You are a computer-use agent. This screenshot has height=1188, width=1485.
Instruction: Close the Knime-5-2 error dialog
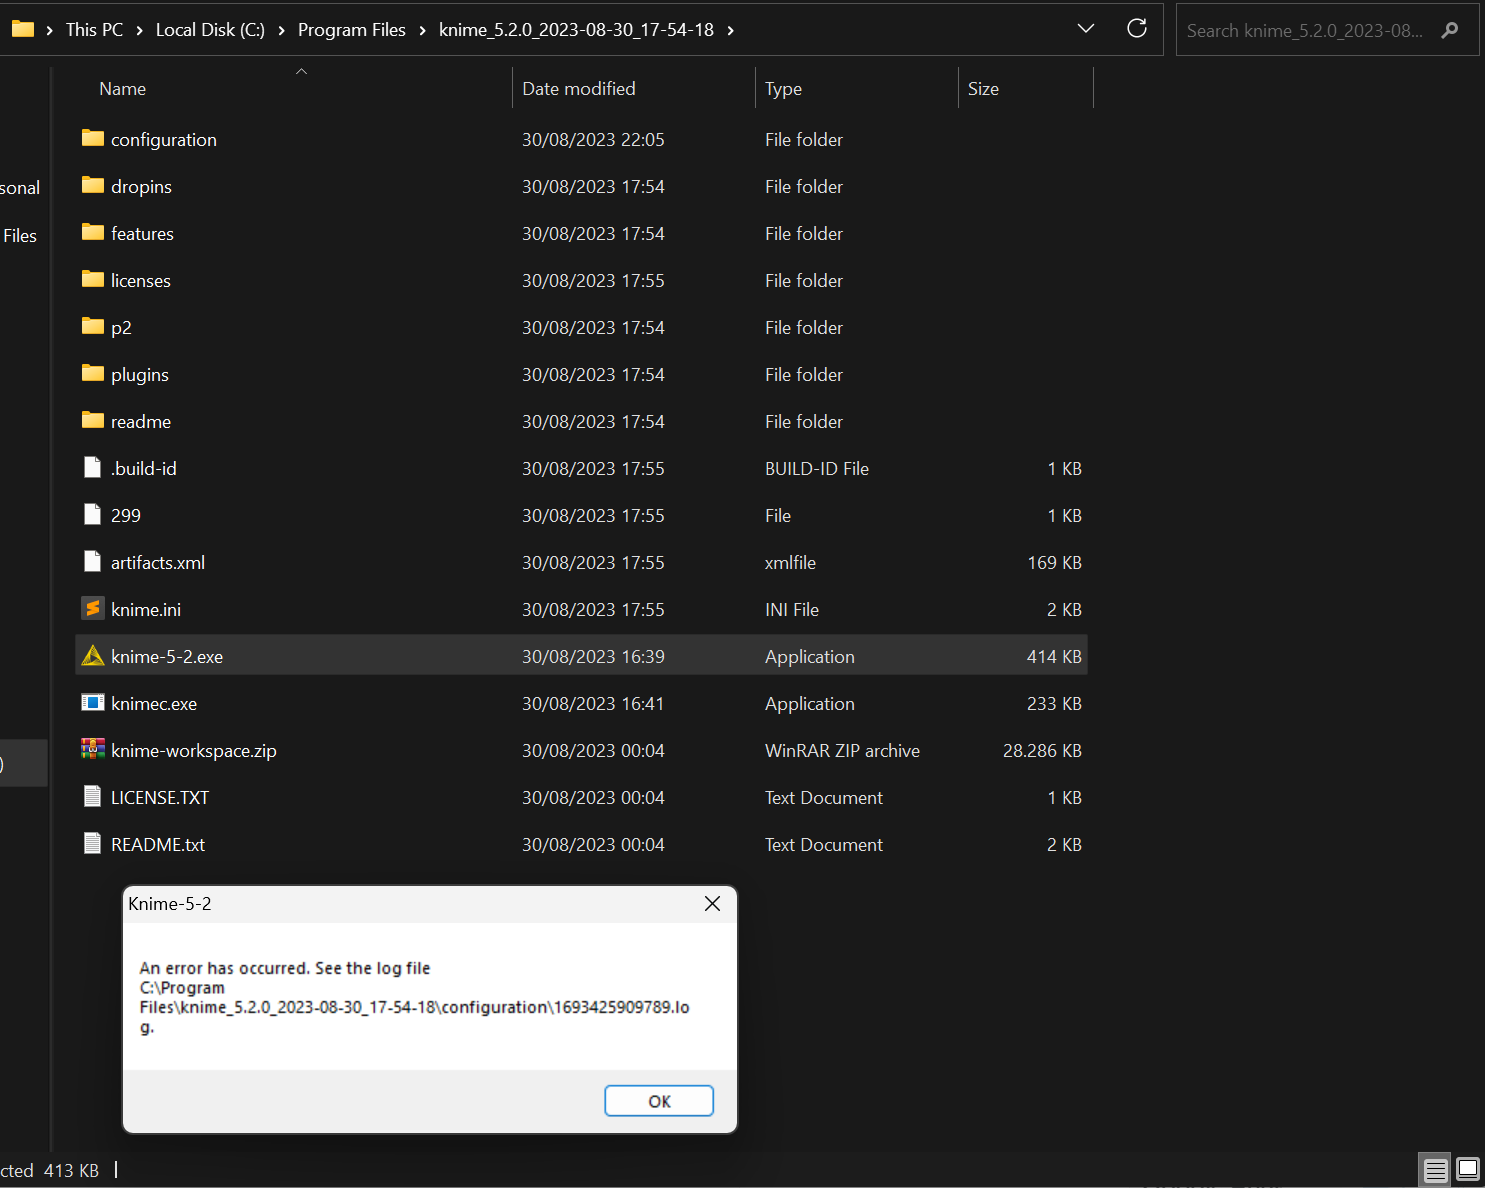coord(713,904)
